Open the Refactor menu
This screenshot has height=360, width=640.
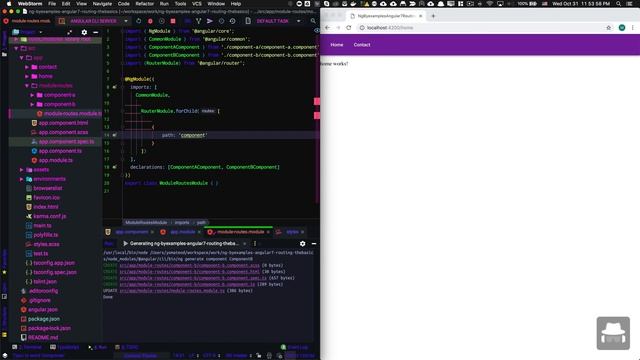(144, 4)
